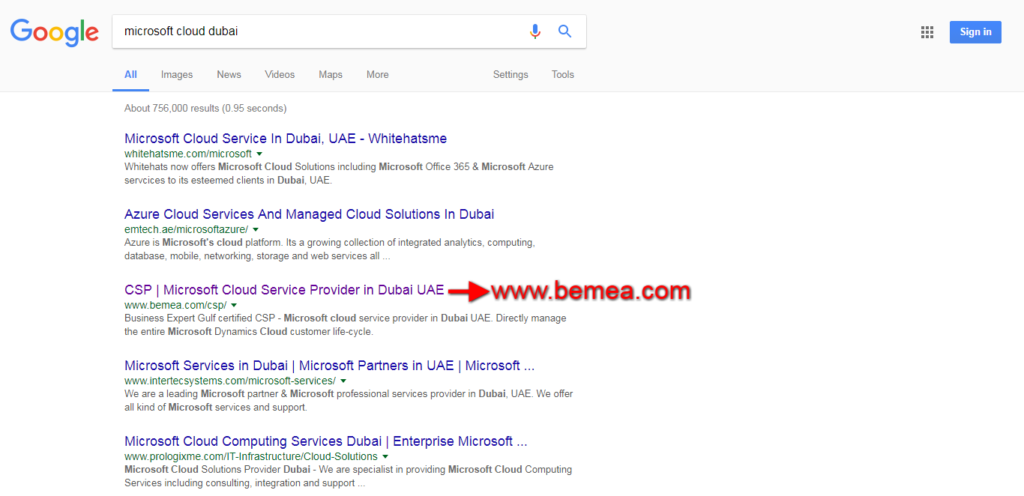Expand dropdown arrow beside whitehatsme.com/microsoft
The image size is (1024, 496).
coord(260,154)
